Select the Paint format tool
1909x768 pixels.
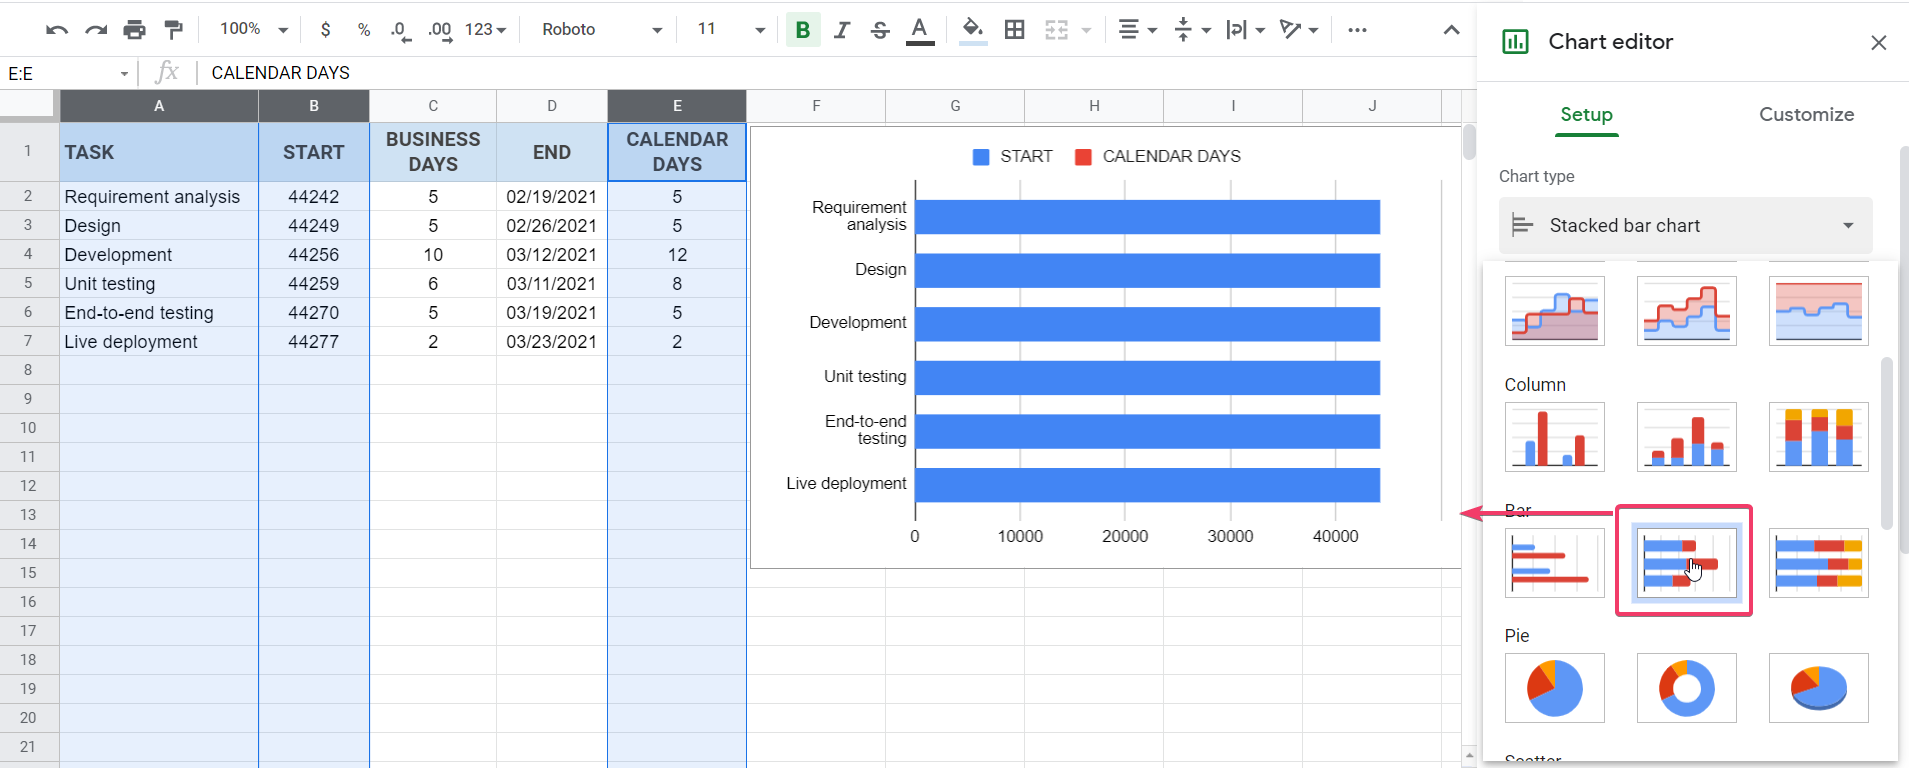[173, 30]
